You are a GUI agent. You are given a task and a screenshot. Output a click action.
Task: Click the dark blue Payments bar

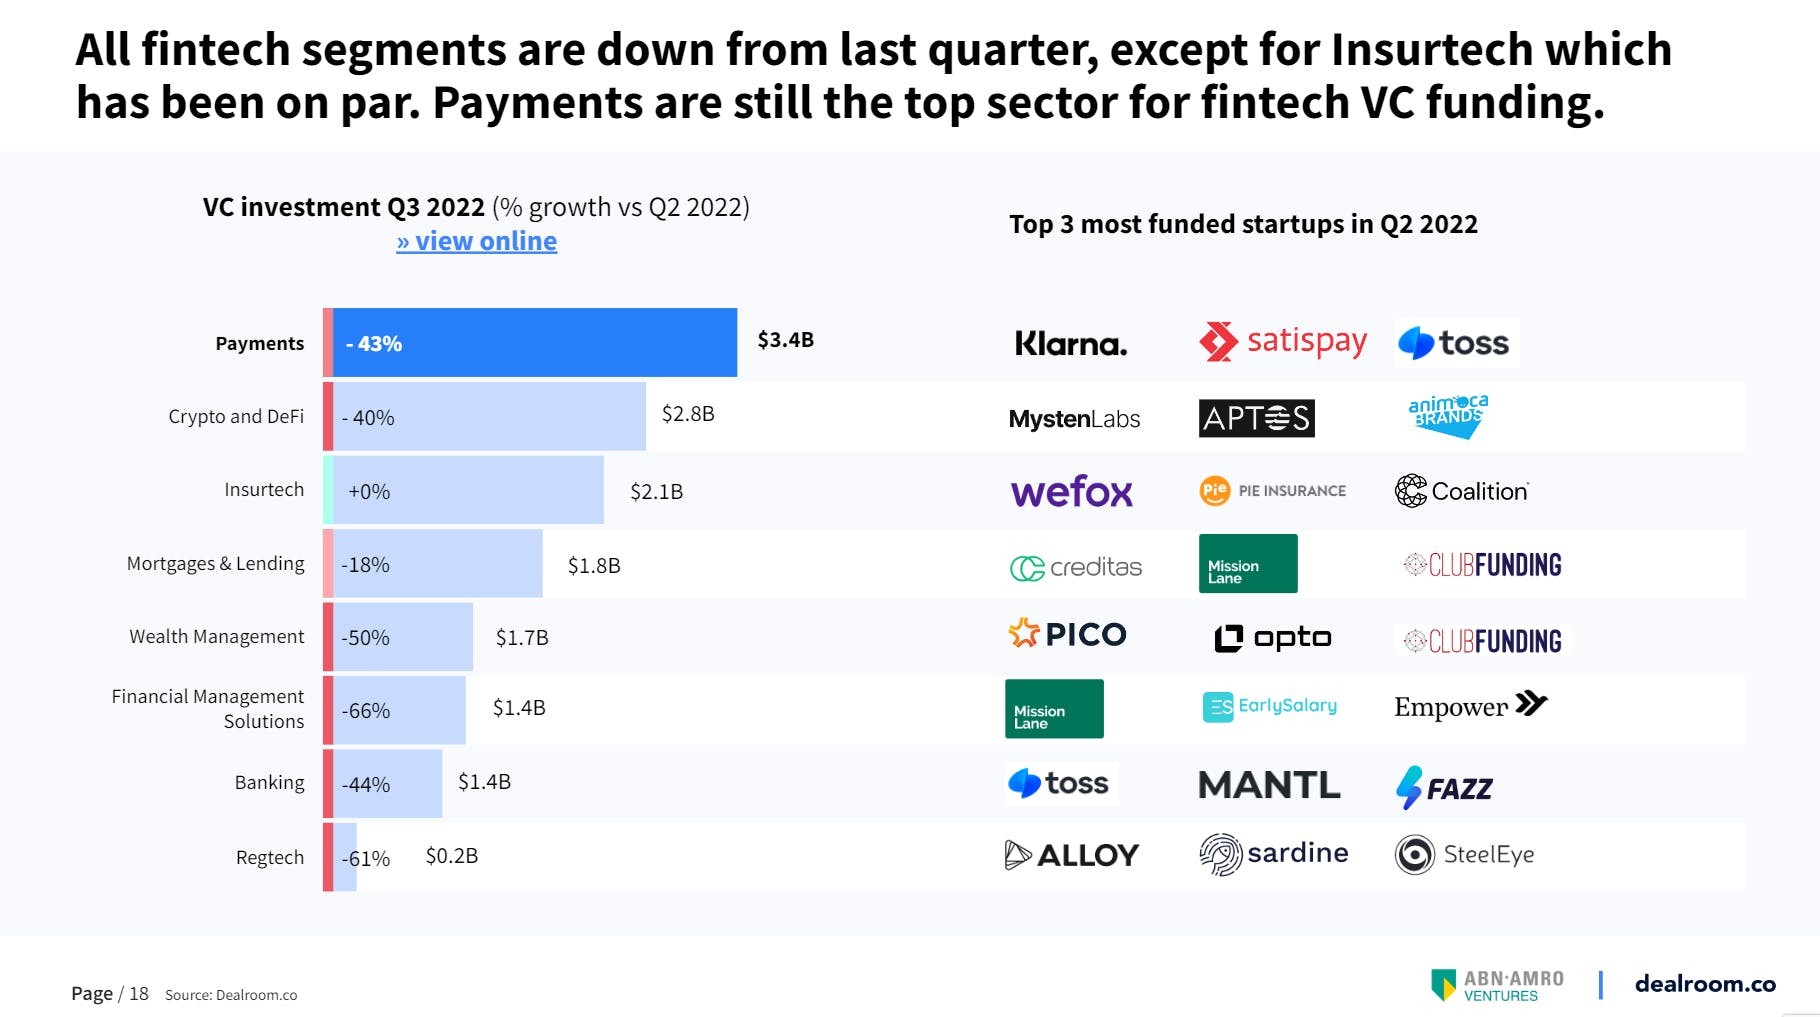point(535,343)
